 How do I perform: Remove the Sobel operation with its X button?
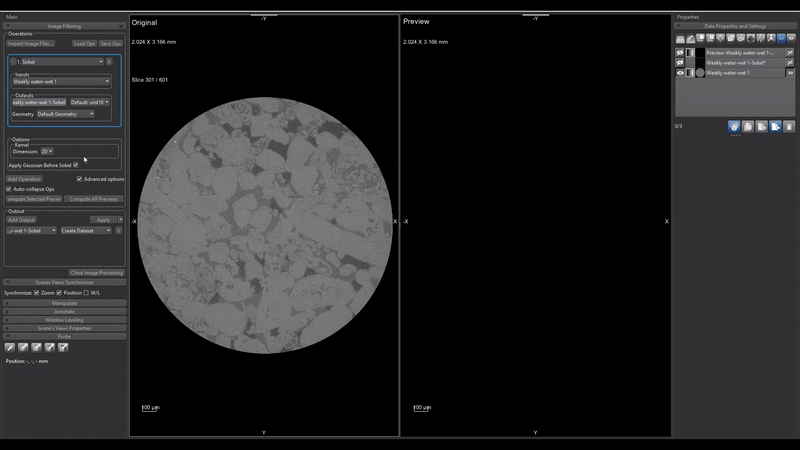click(x=109, y=62)
